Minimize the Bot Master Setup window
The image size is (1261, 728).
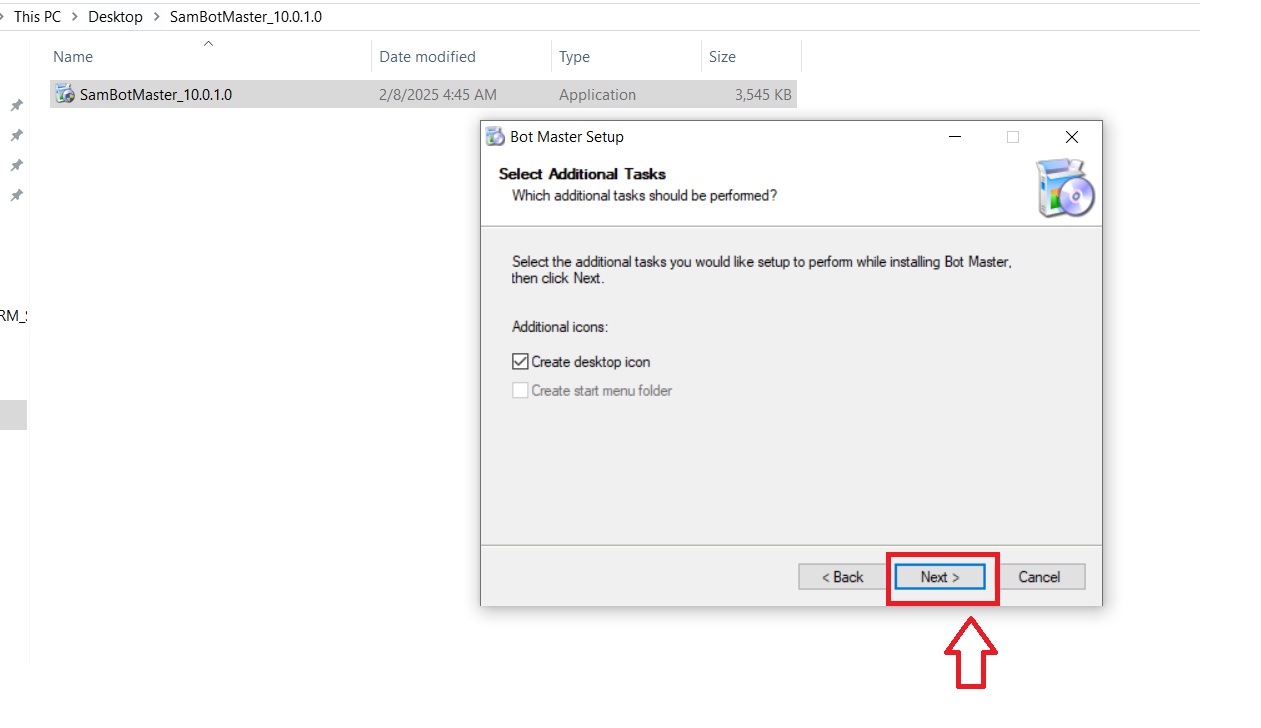pos(954,137)
